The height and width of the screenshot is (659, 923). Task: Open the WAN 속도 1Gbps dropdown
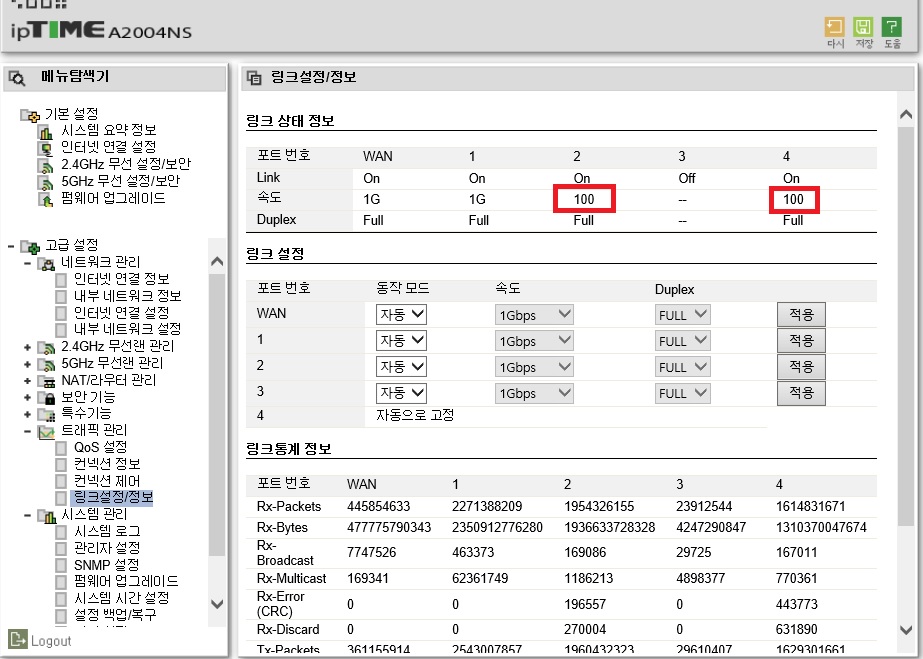pyautogui.click(x=534, y=315)
